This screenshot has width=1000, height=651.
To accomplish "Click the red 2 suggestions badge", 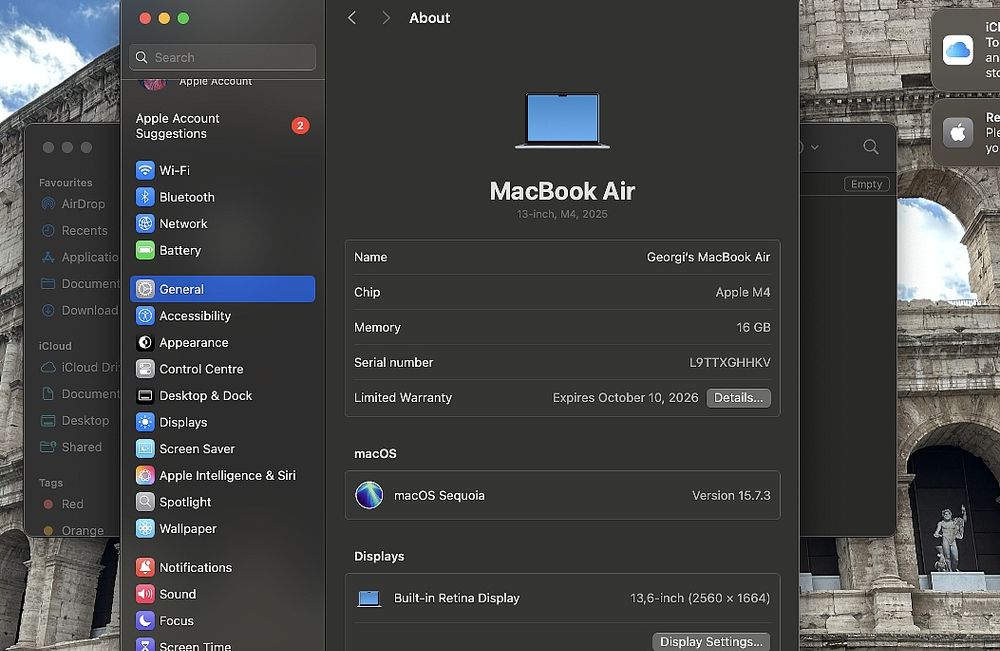I will click(300, 126).
